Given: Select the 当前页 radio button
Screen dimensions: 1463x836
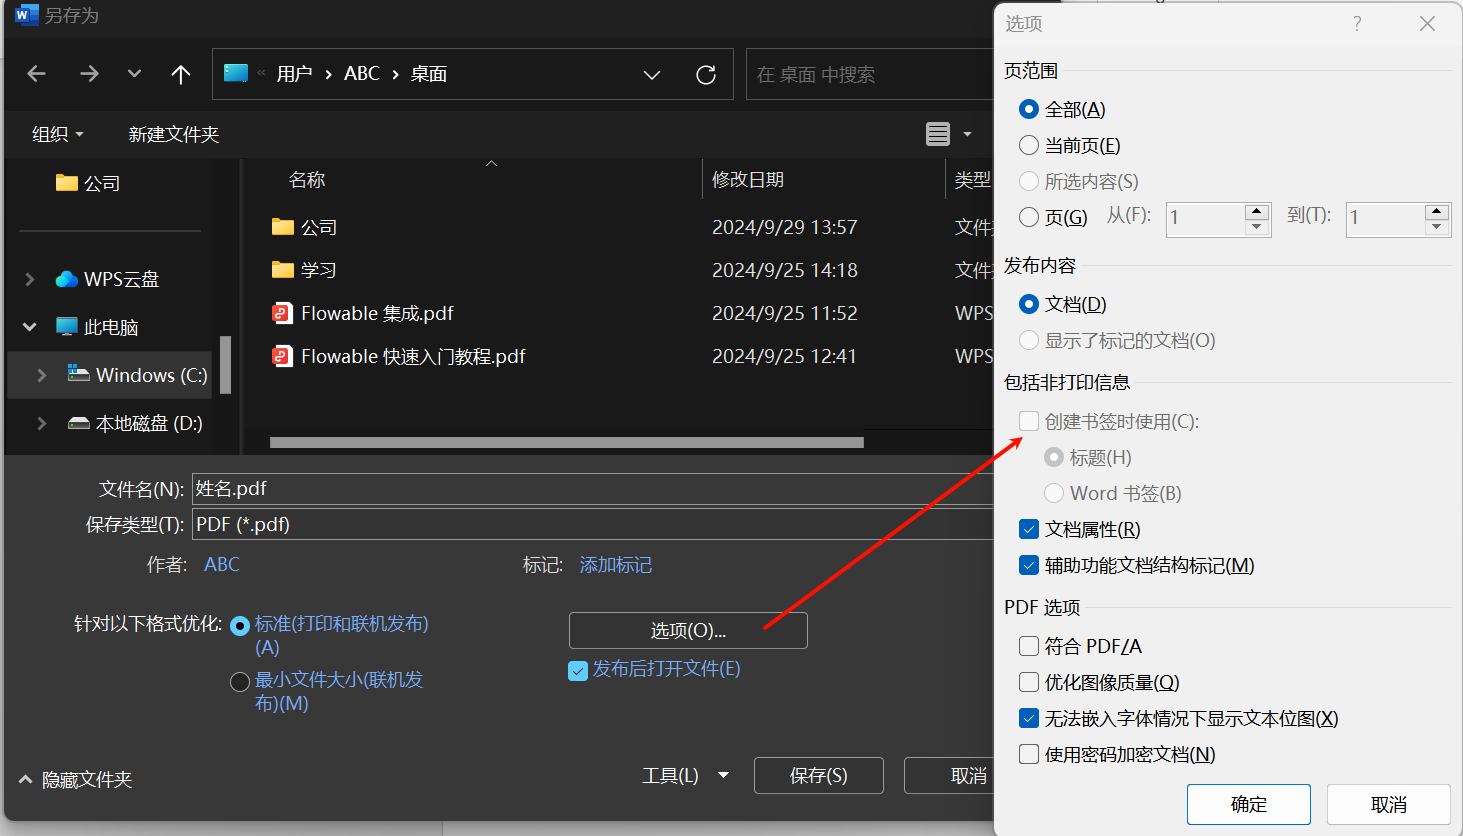Looking at the screenshot, I should (x=1029, y=146).
